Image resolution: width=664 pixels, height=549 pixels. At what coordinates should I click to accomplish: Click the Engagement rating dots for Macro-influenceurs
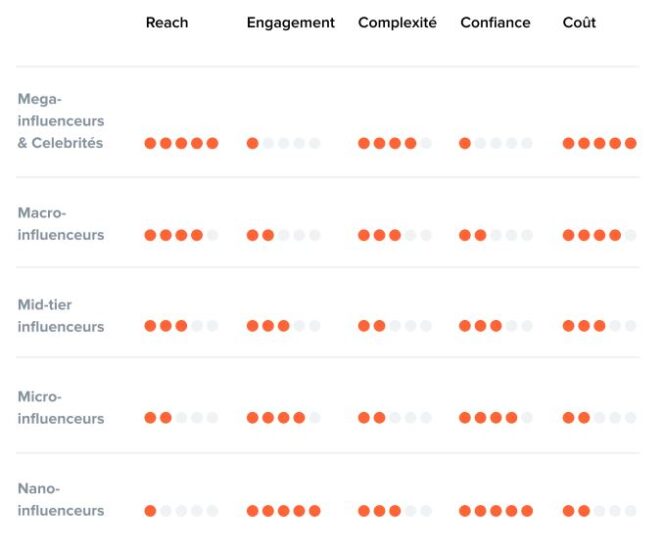[x=283, y=235]
